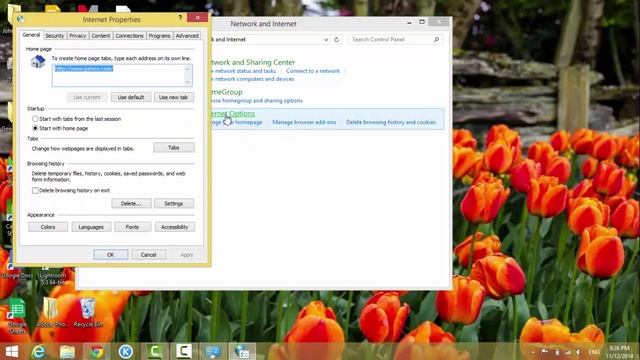Click the battery tray icon

(557, 352)
